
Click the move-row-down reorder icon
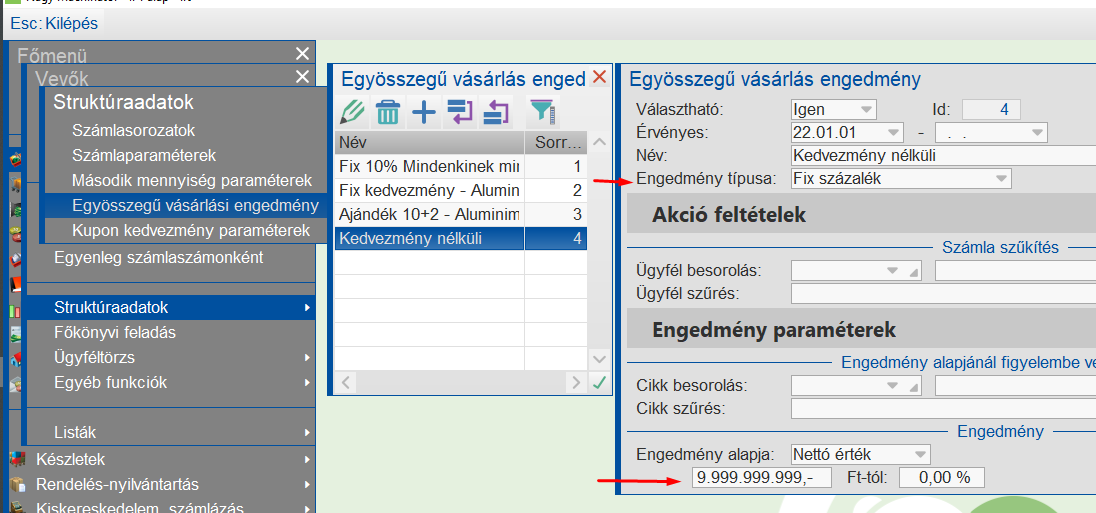coord(460,112)
